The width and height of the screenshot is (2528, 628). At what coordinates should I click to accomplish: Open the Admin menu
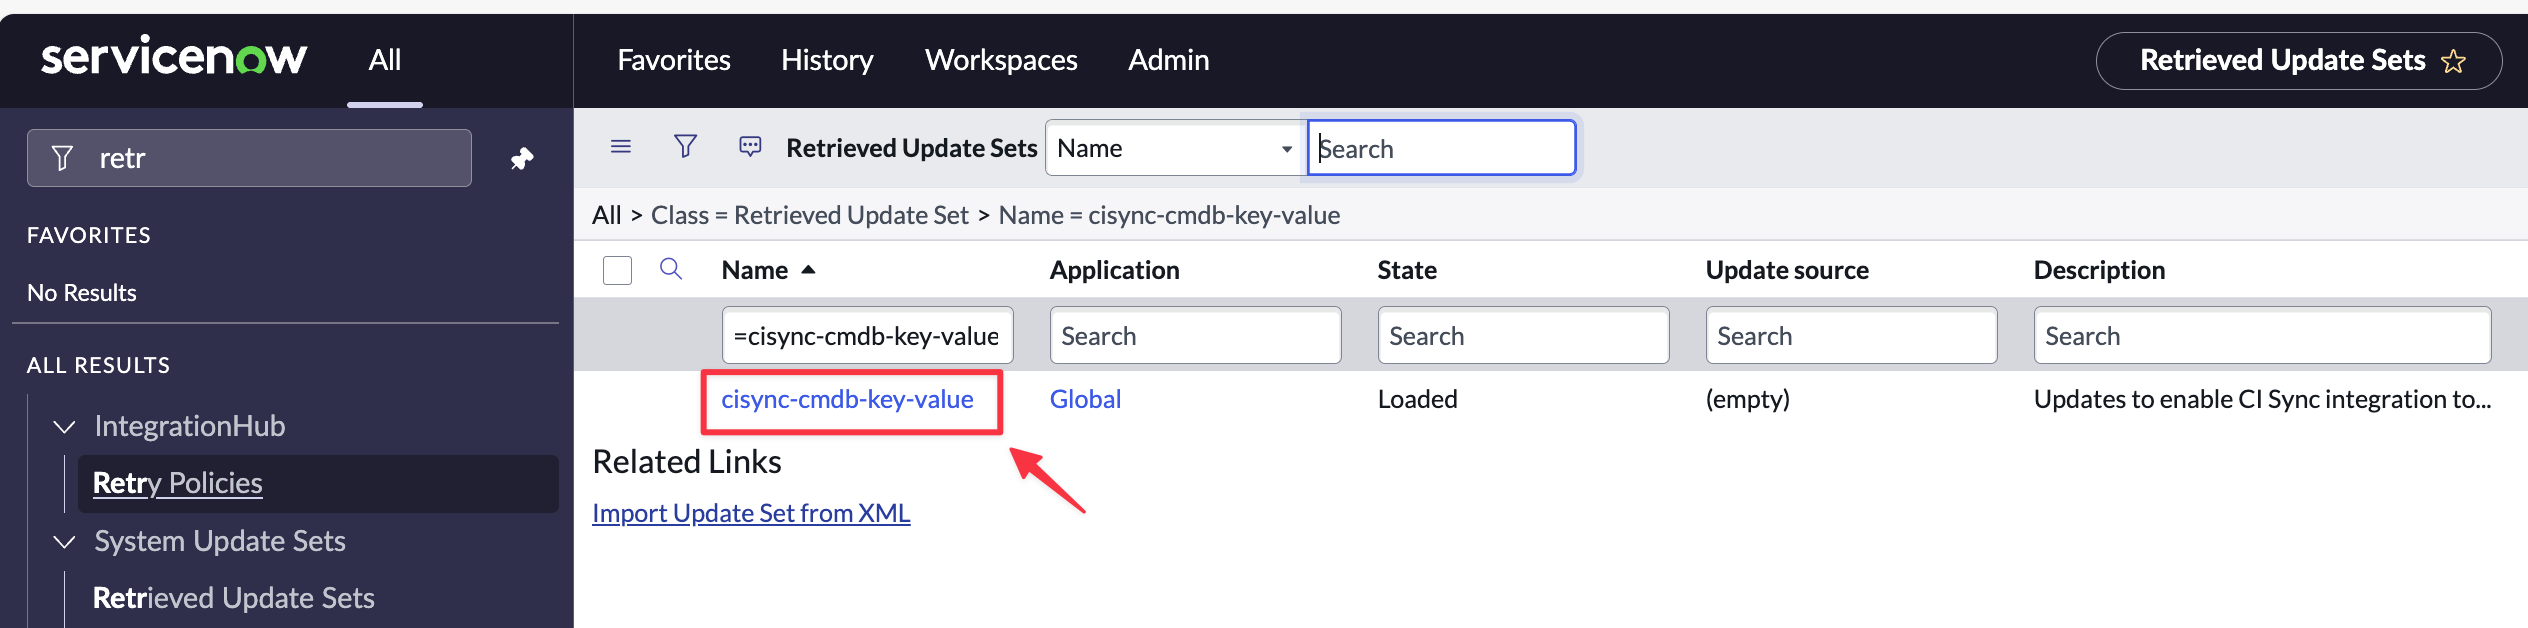click(x=1169, y=60)
